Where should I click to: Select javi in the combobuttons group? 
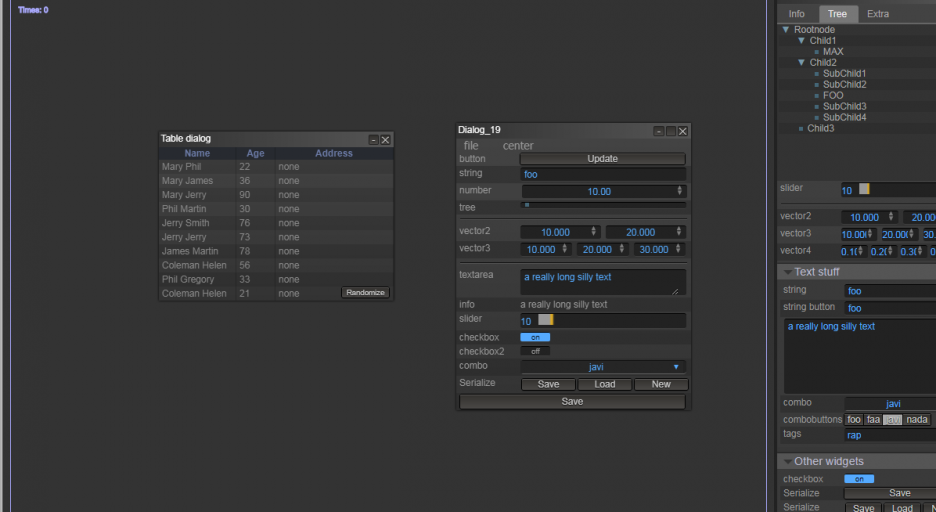tap(893, 420)
